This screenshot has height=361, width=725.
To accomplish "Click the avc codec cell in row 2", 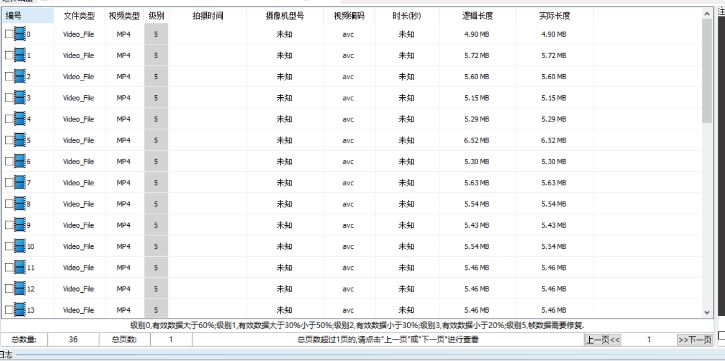I will 348,77.
